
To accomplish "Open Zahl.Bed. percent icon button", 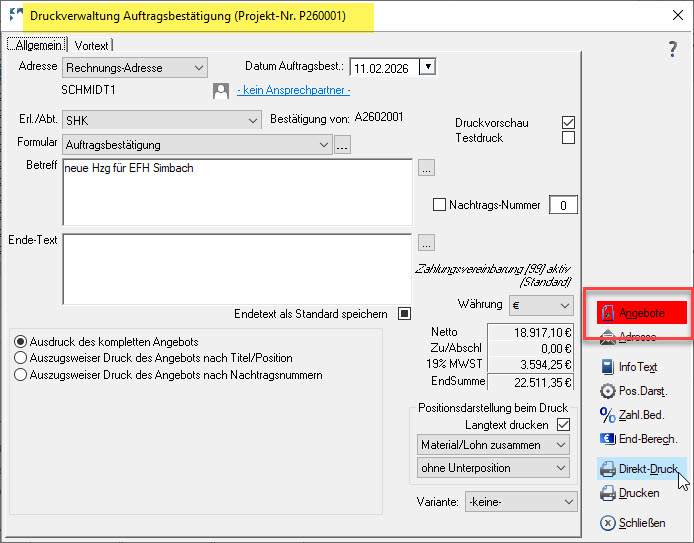I will click(x=632, y=415).
